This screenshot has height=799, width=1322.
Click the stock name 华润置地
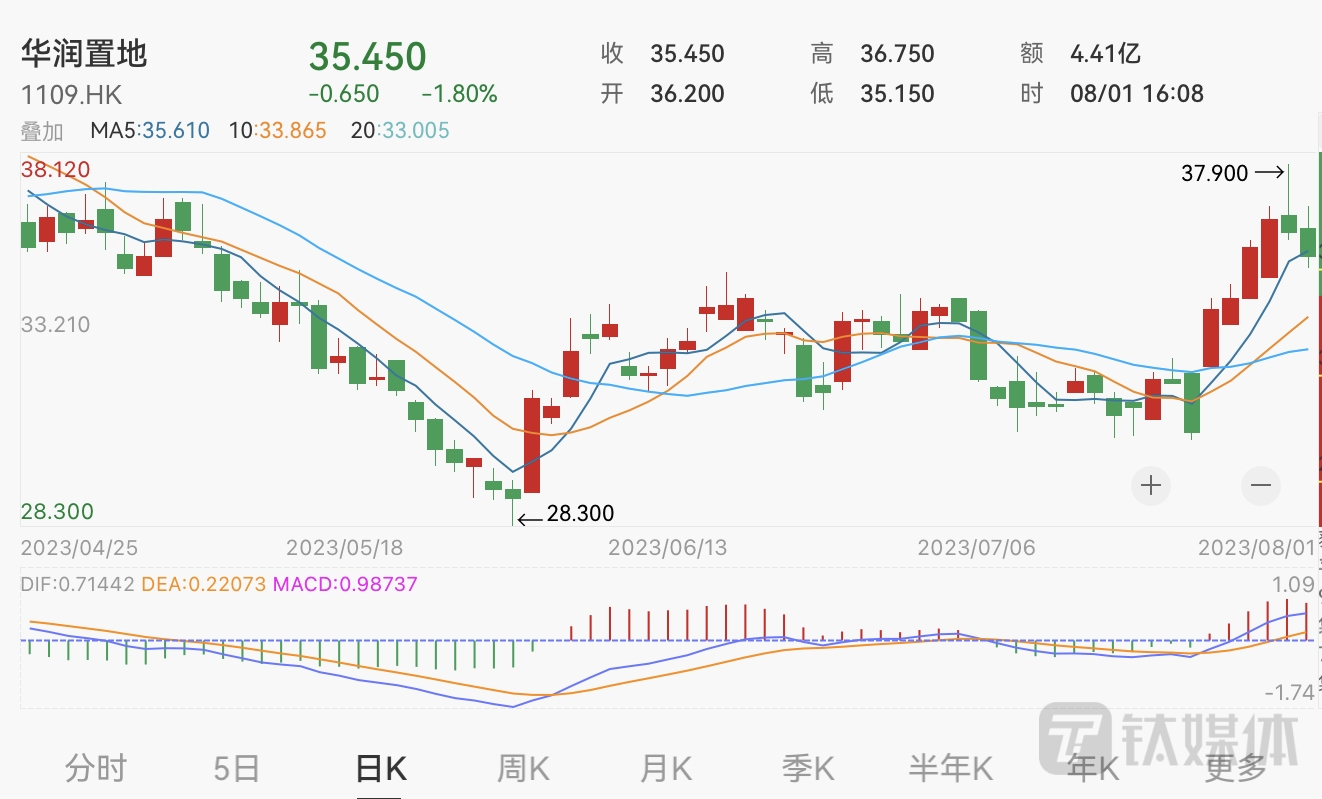click(x=84, y=53)
